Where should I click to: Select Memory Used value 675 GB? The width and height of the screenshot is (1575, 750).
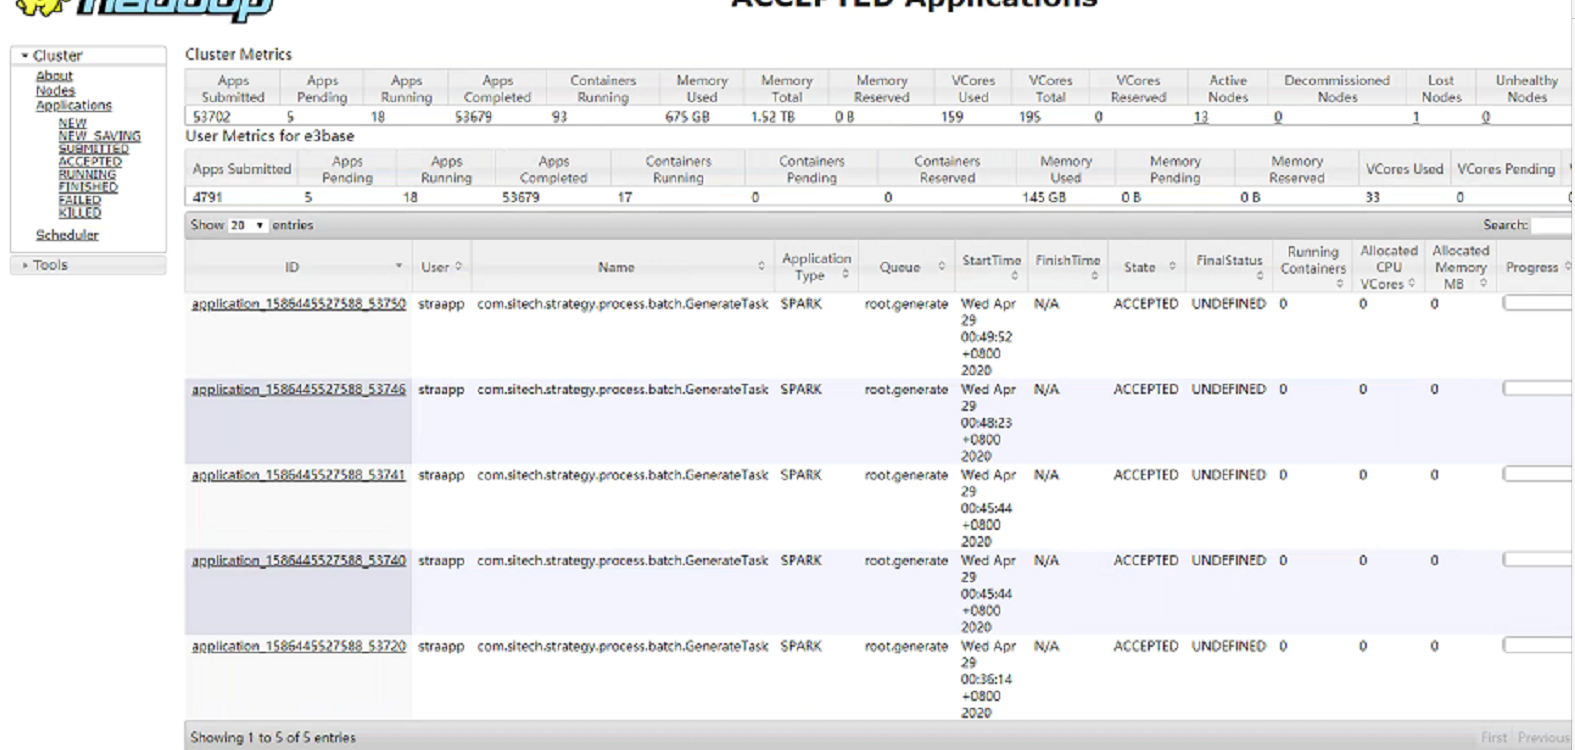click(x=687, y=117)
